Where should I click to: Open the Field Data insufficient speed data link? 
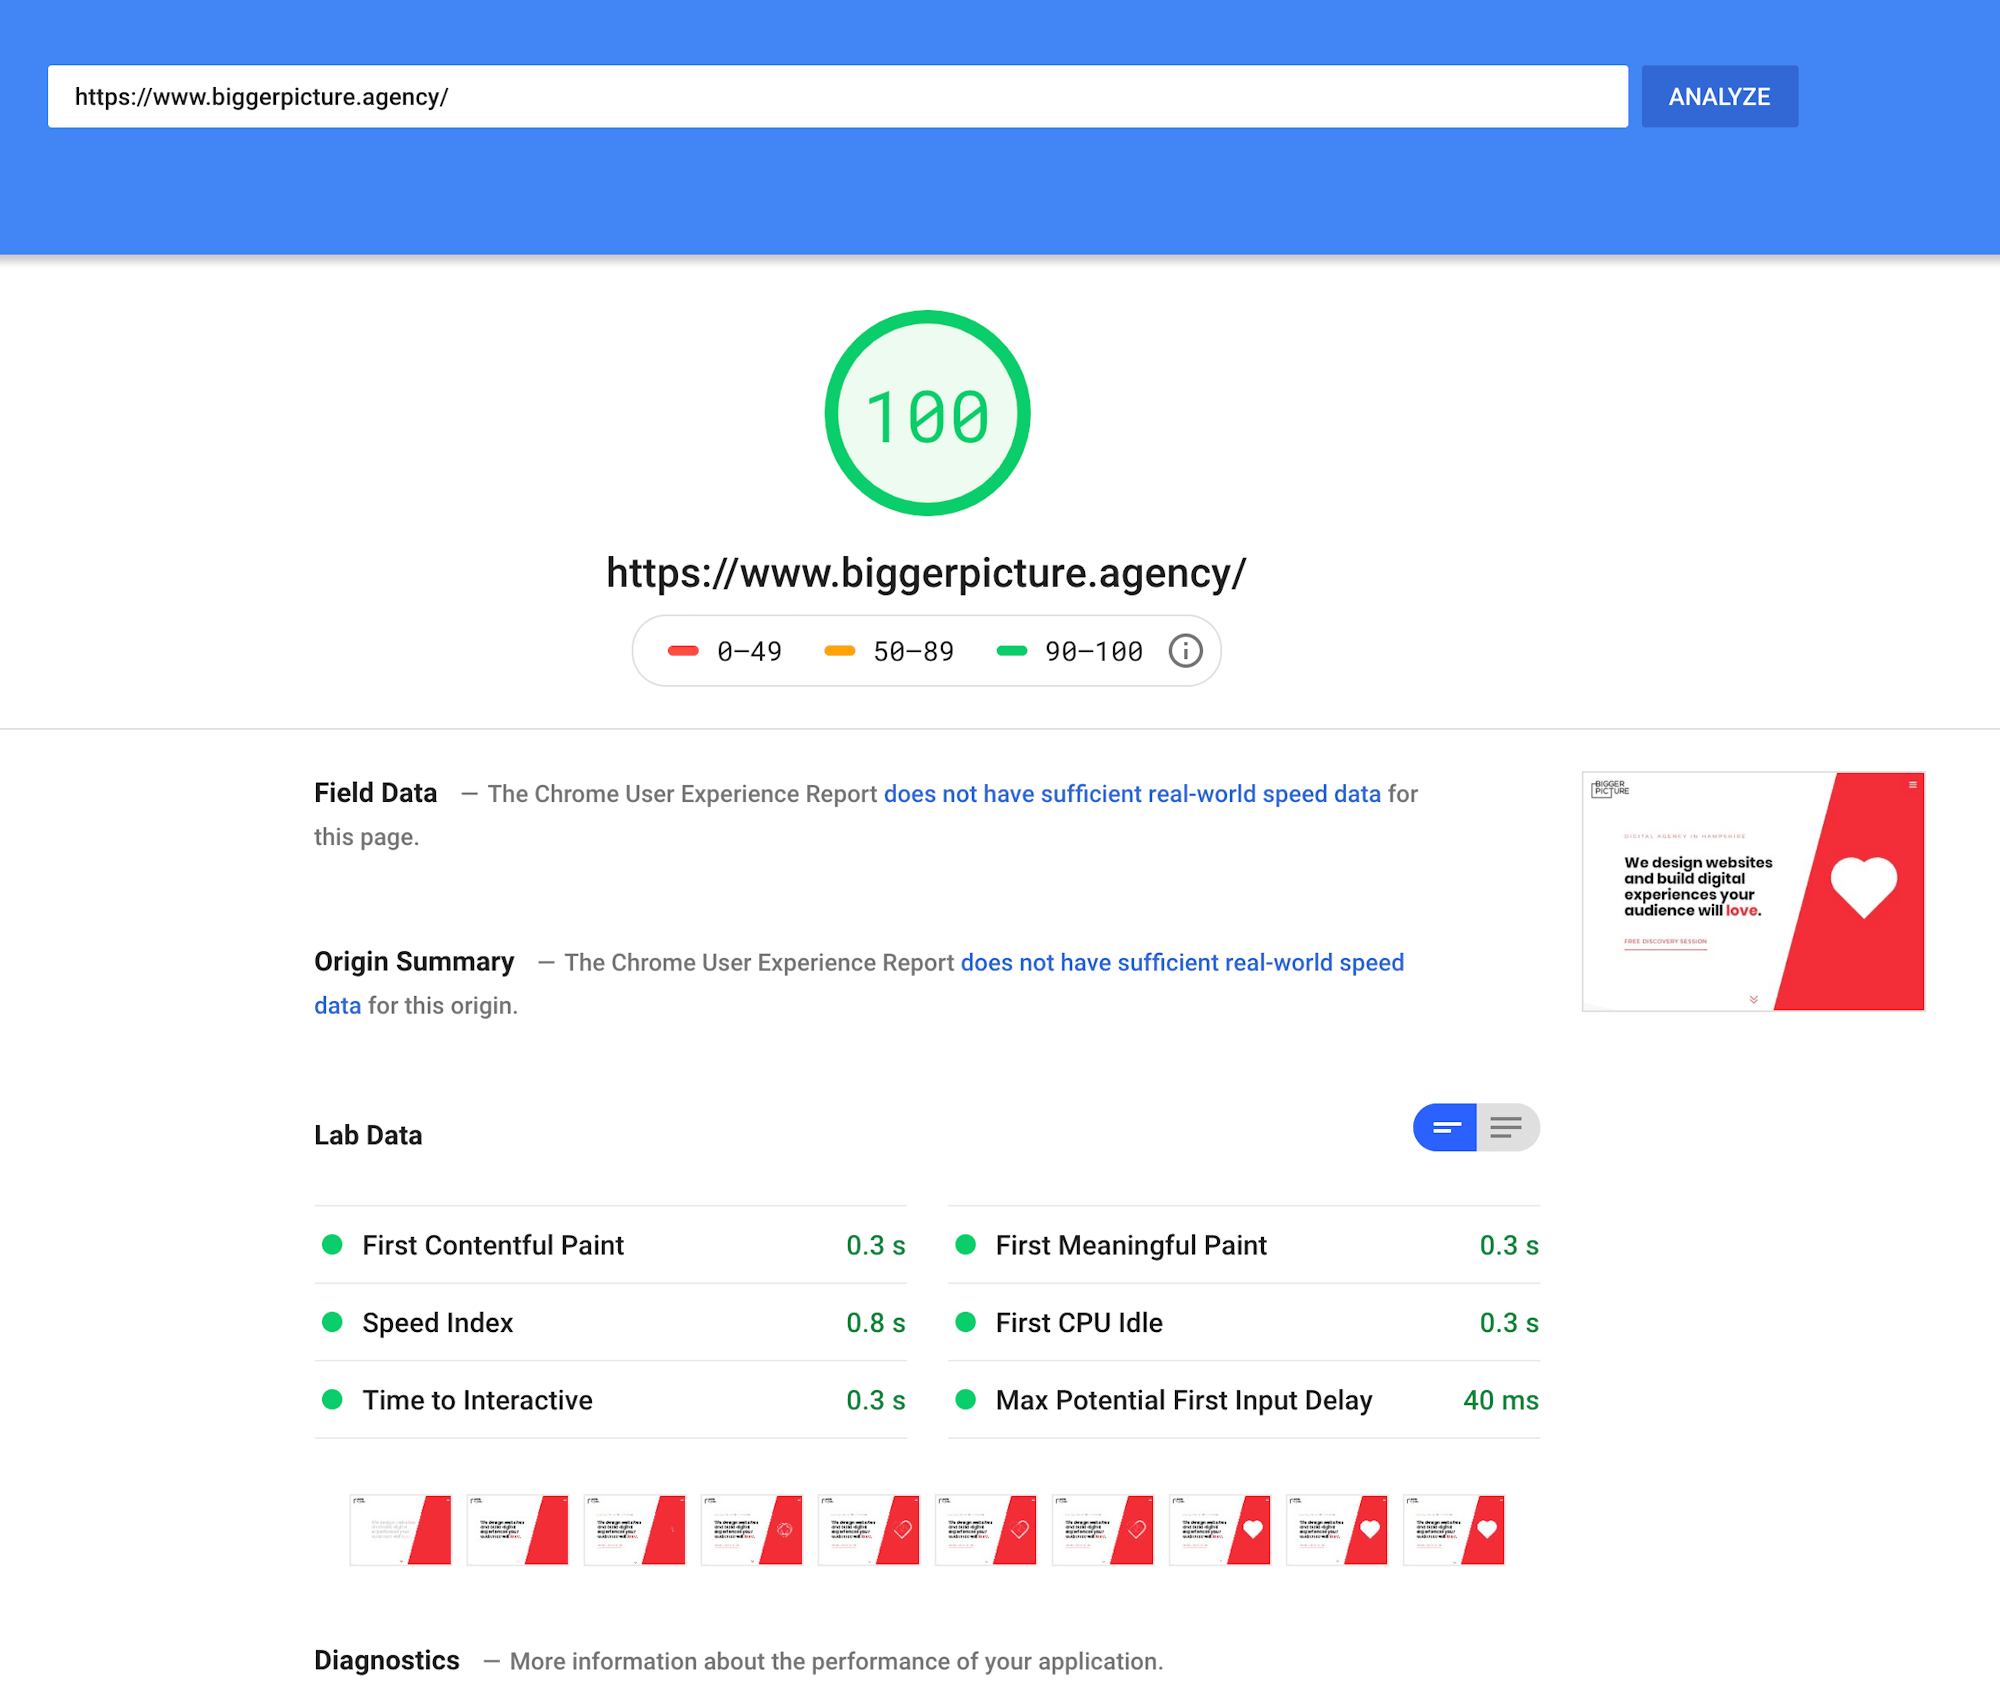1133,793
